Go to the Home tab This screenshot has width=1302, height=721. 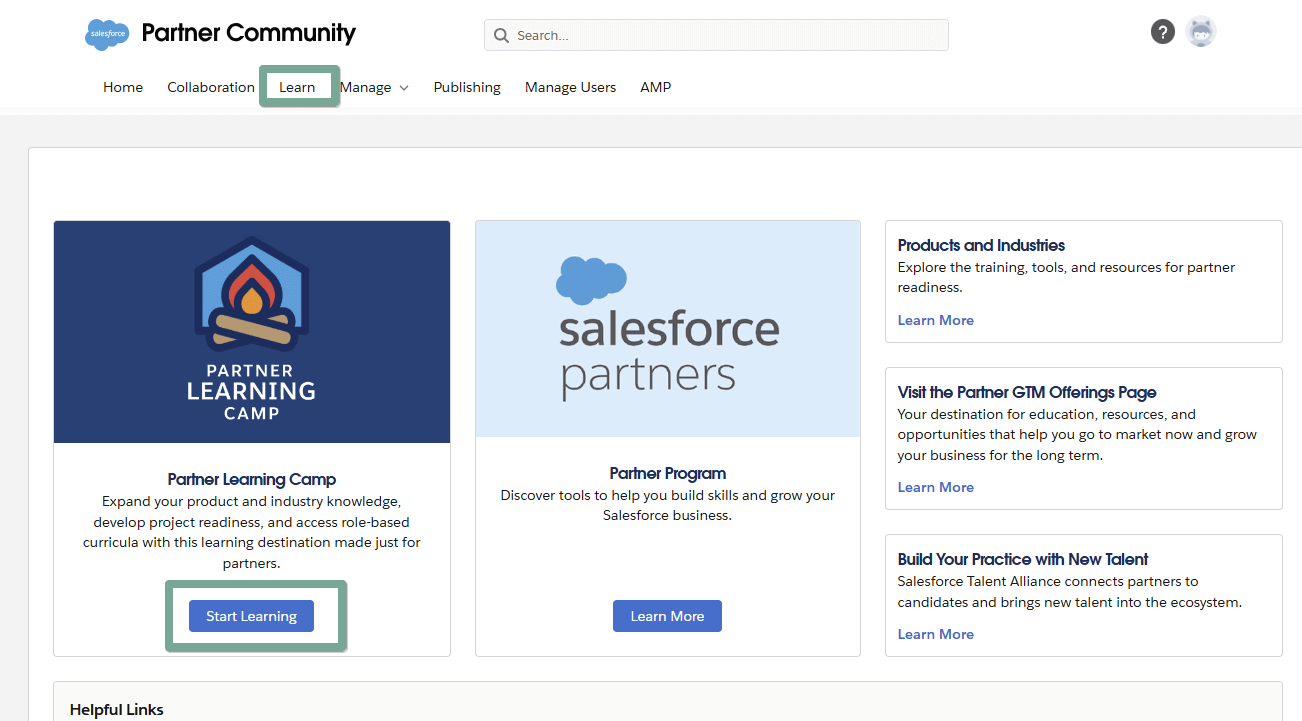[123, 87]
